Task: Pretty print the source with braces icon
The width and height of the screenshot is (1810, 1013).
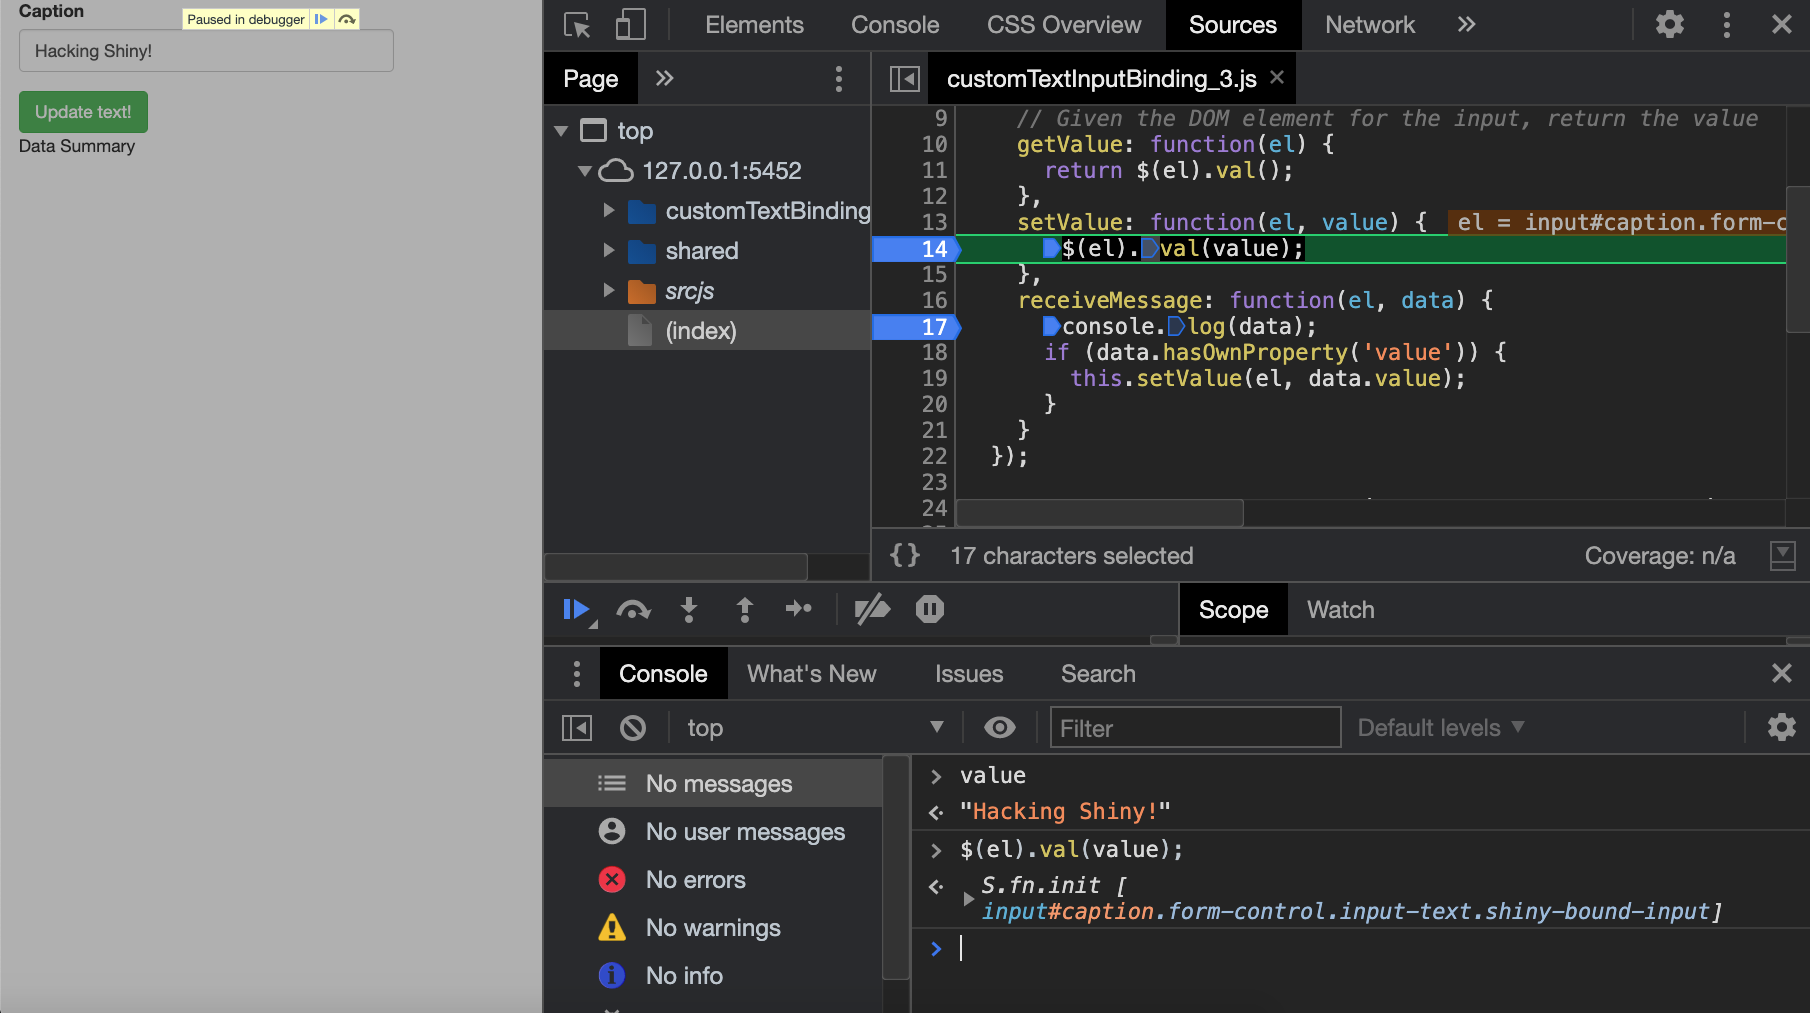Action: pyautogui.click(x=904, y=556)
